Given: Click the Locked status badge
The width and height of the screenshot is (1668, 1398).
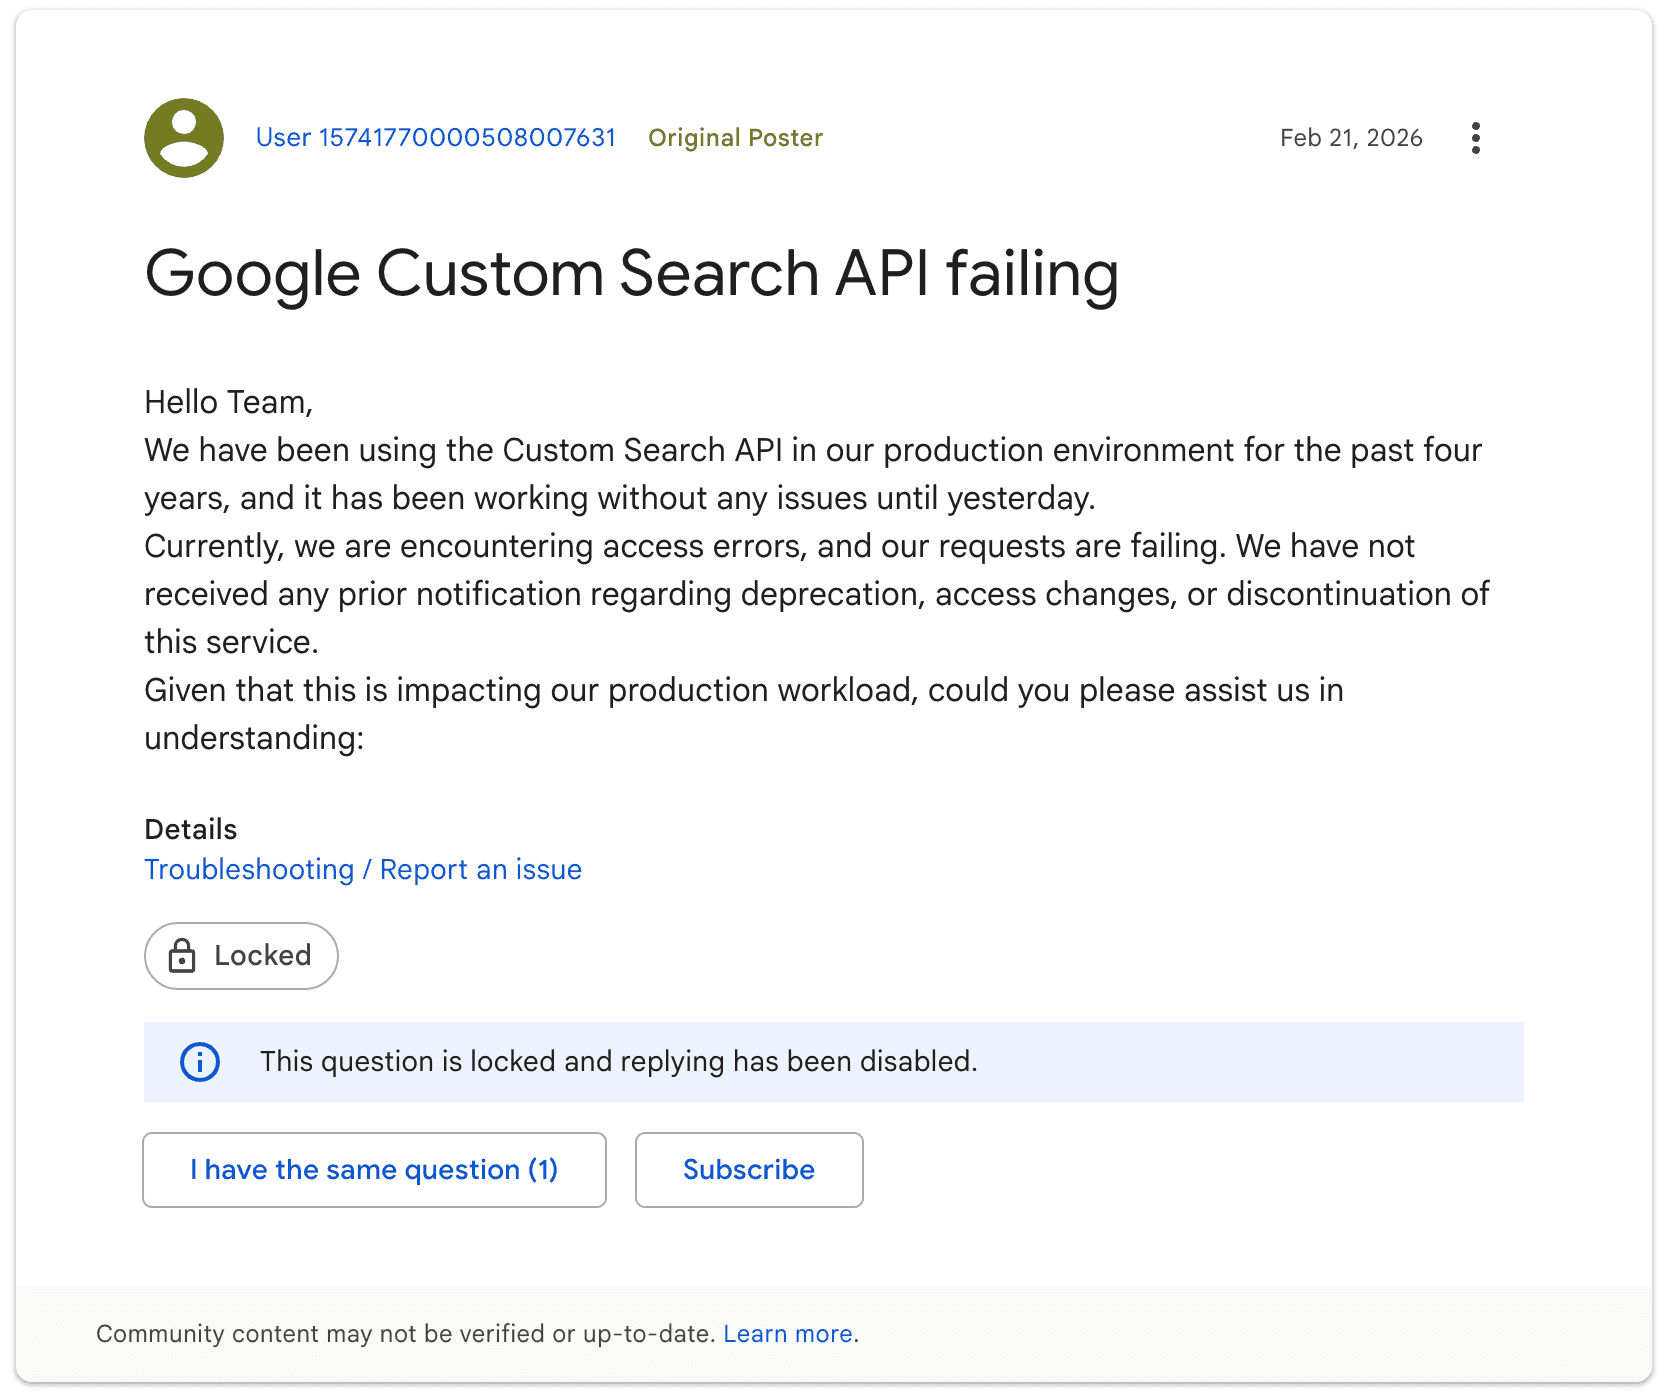Looking at the screenshot, I should [x=241, y=956].
